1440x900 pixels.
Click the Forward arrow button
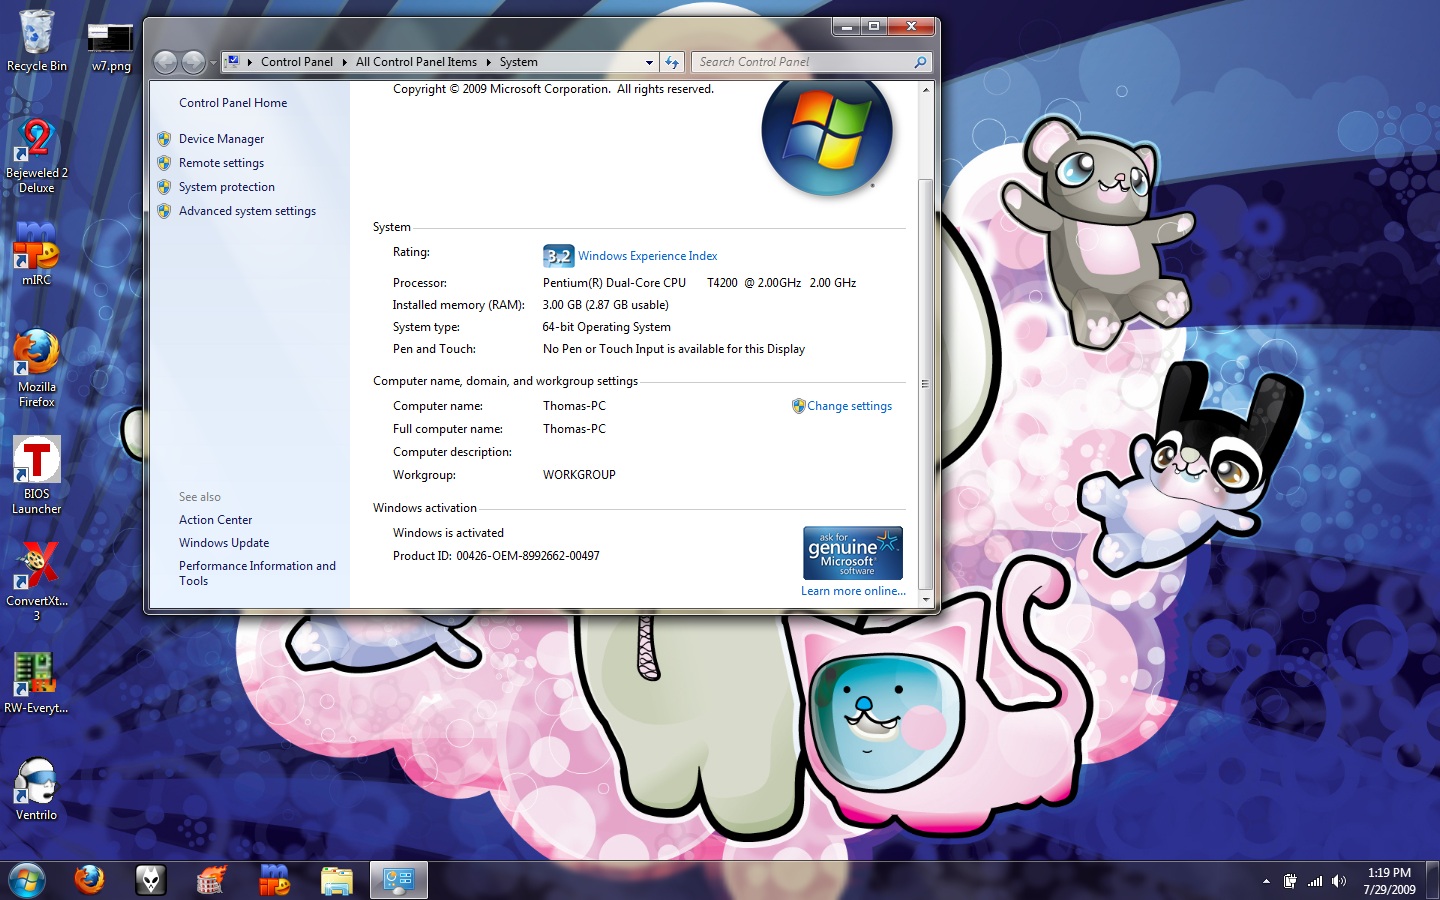(193, 62)
